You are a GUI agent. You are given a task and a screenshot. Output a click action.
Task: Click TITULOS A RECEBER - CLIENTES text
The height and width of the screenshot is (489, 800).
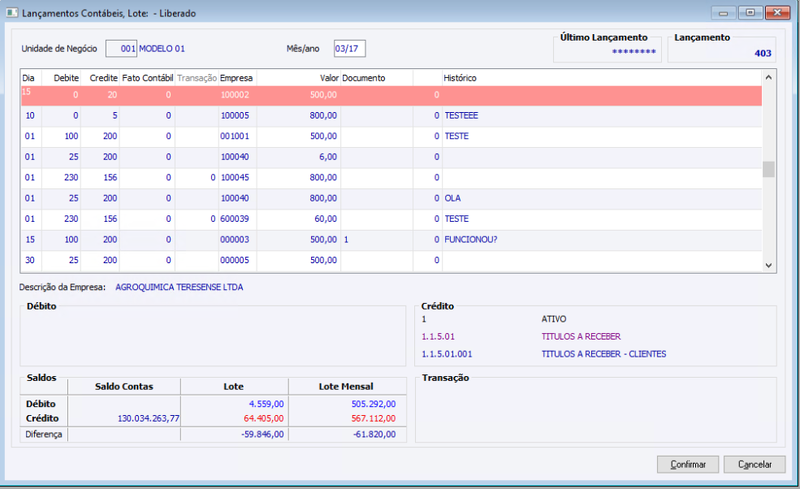[x=604, y=354]
